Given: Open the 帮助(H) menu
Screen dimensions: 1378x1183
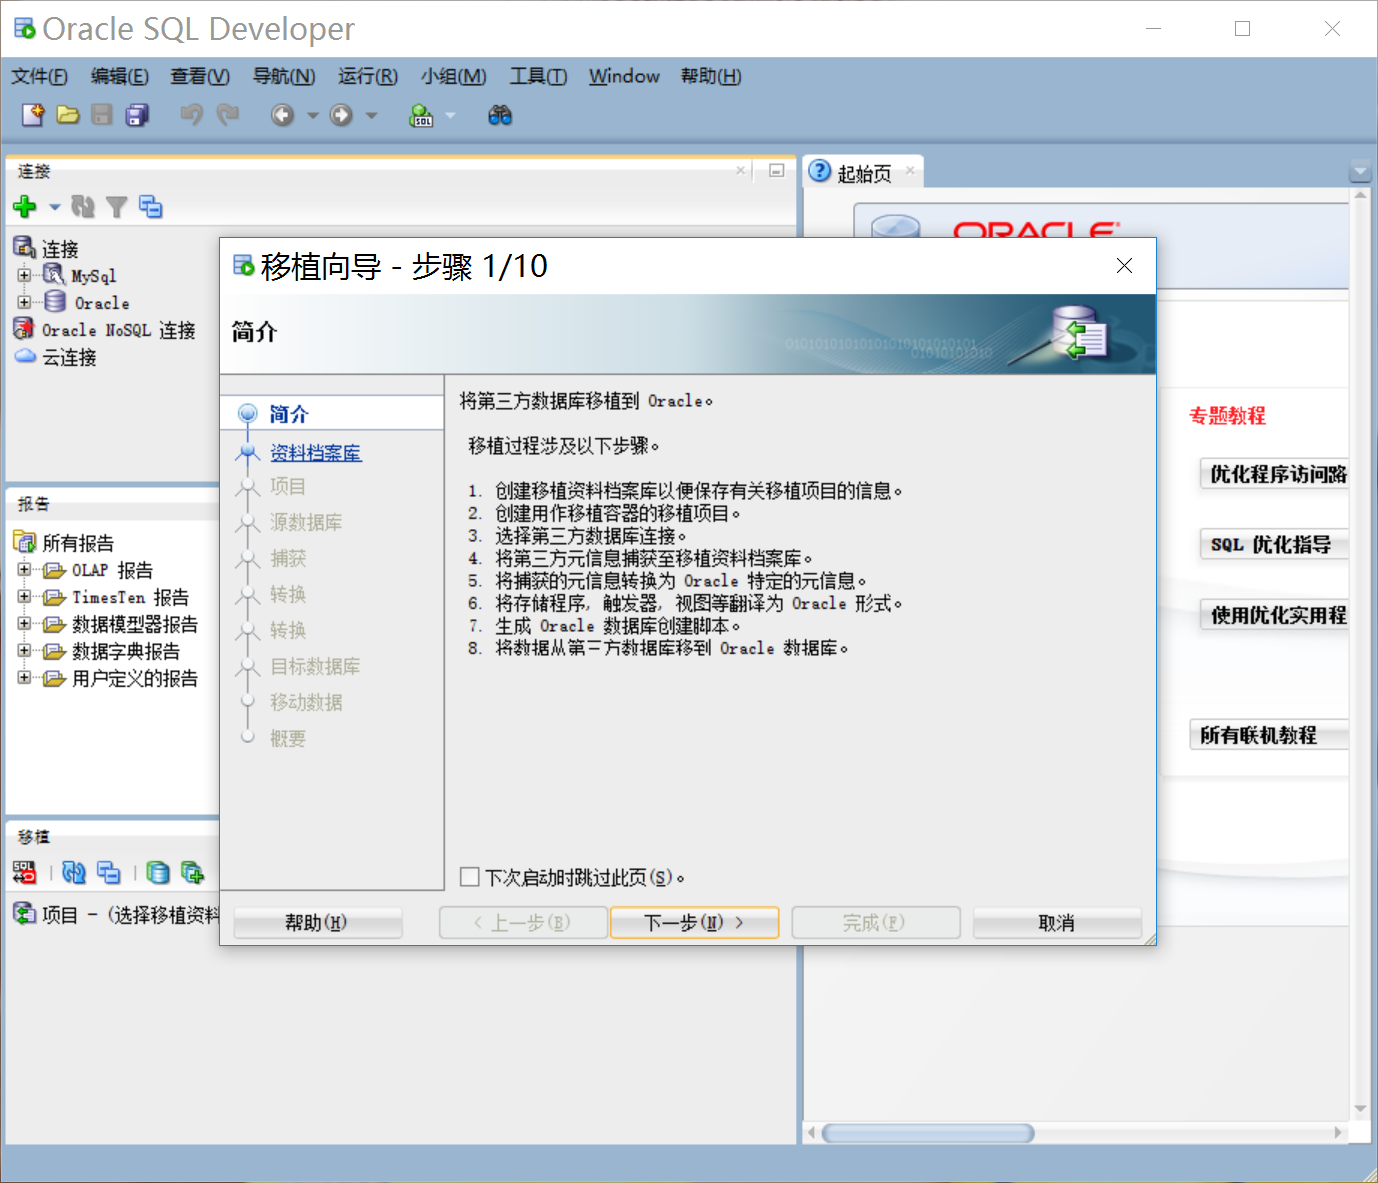Looking at the screenshot, I should [x=711, y=76].
